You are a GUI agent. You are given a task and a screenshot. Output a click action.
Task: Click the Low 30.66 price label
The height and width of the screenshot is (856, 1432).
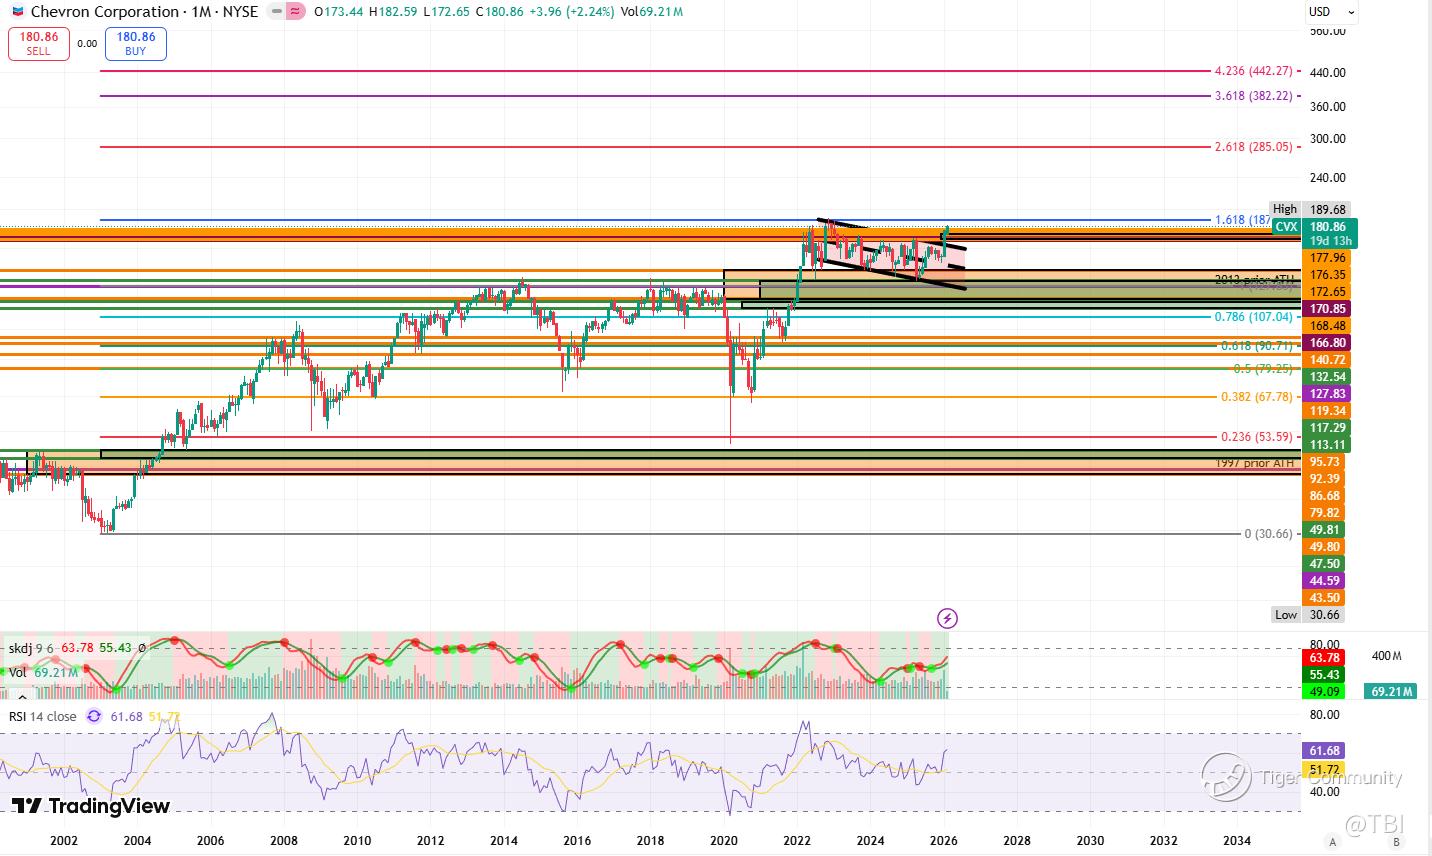pos(1311,614)
